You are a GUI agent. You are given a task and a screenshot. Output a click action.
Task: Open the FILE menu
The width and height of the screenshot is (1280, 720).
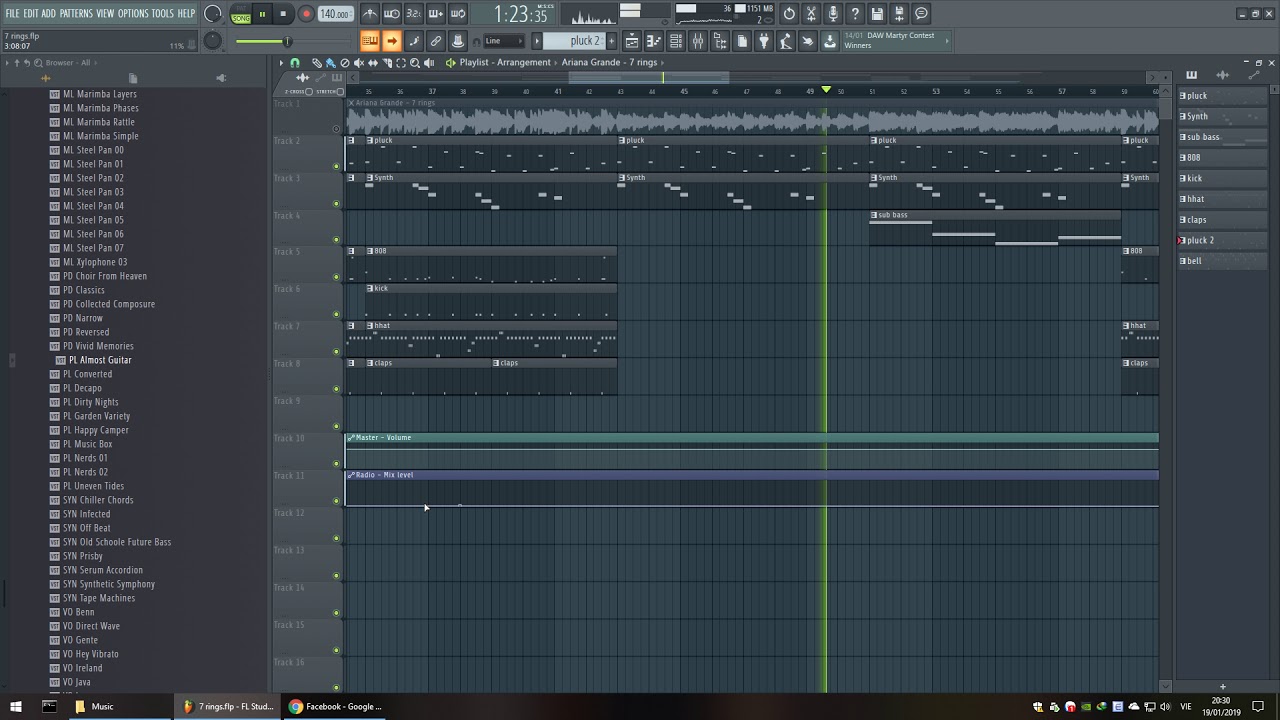click(x=13, y=14)
